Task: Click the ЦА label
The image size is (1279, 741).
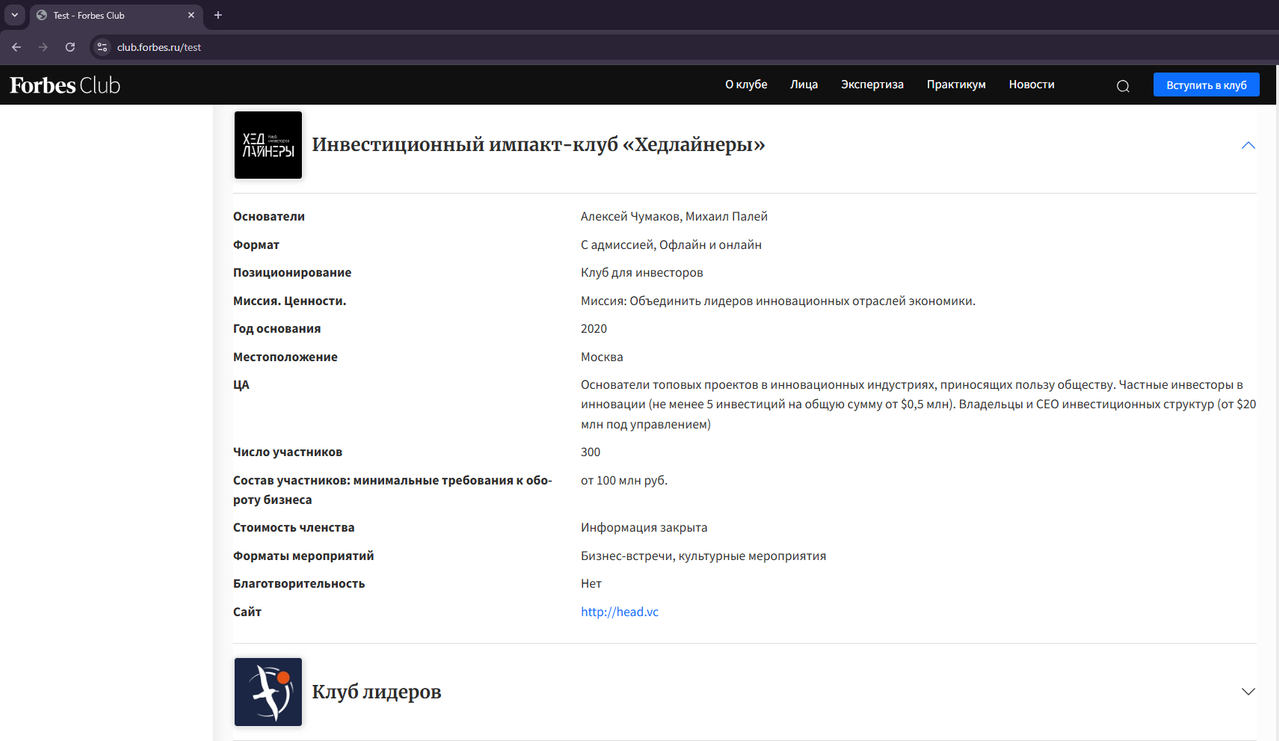Action: point(241,385)
